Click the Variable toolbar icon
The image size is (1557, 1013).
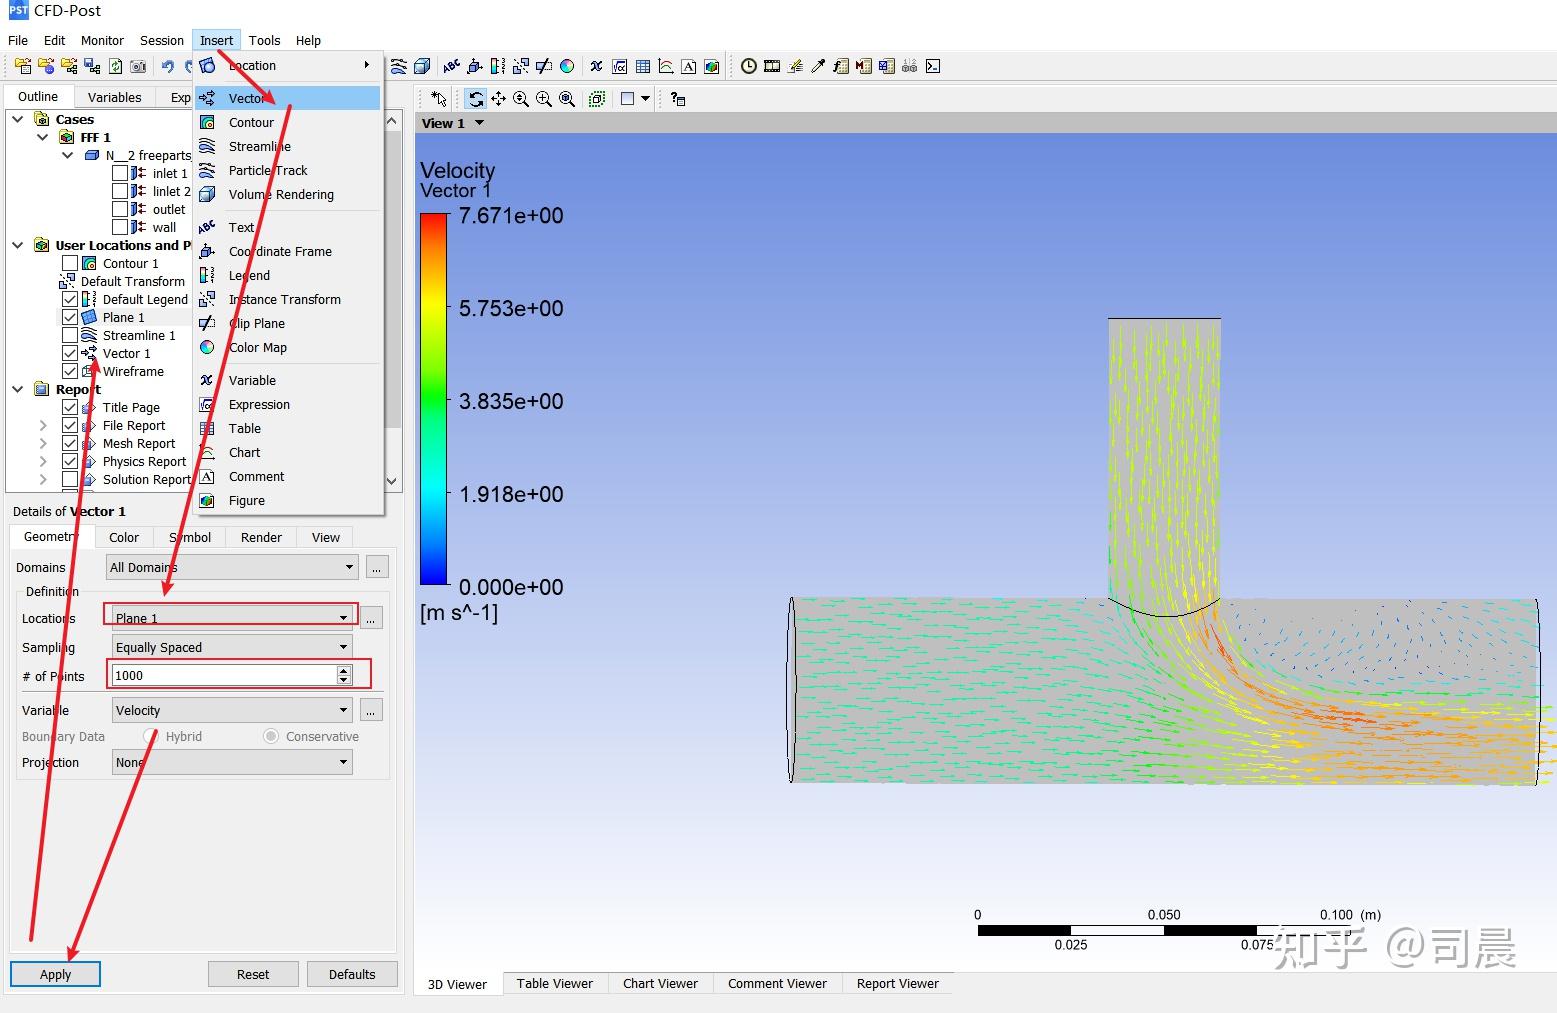point(597,67)
